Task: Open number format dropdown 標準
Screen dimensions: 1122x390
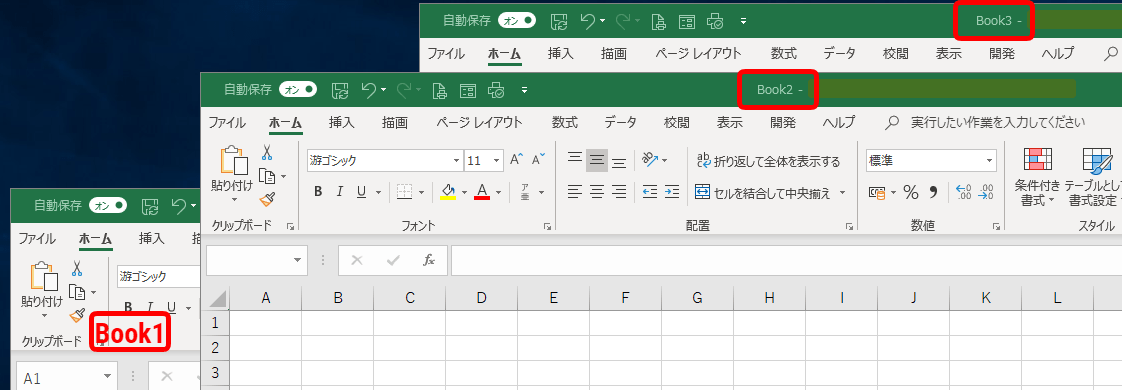Action: 990,161
